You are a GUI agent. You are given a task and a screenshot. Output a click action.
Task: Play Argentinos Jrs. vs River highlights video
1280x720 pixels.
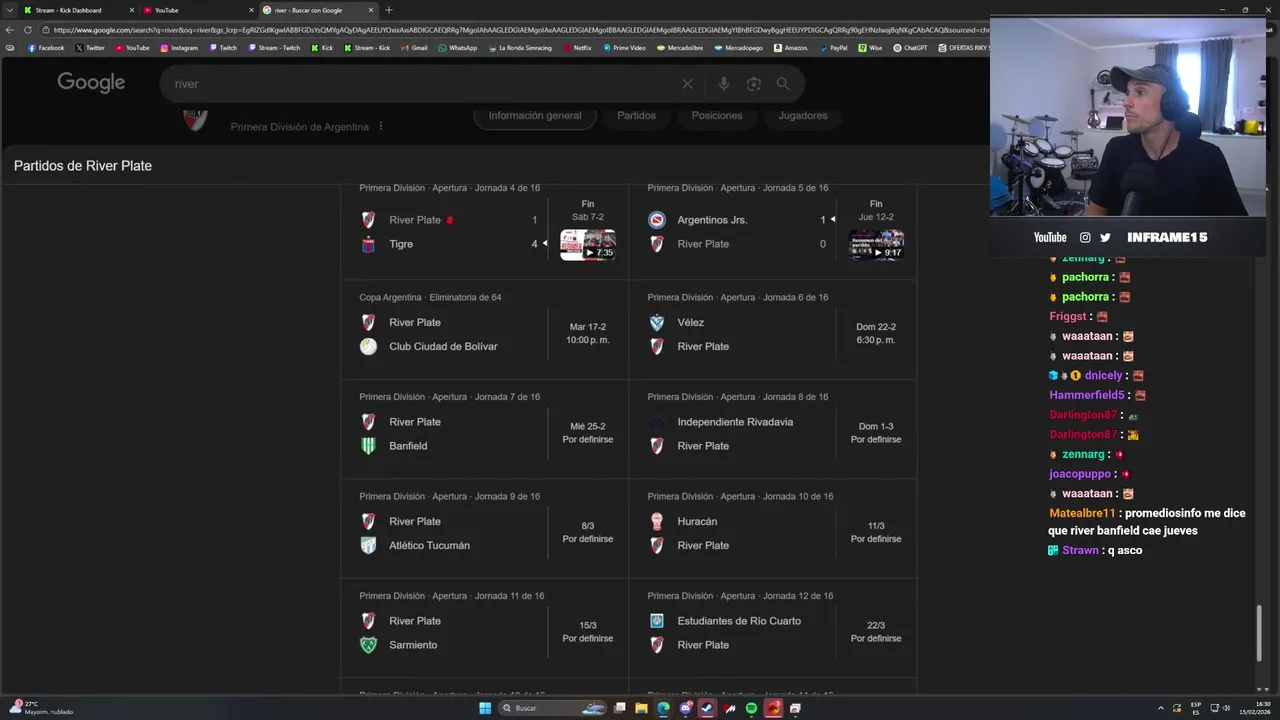[x=877, y=245]
